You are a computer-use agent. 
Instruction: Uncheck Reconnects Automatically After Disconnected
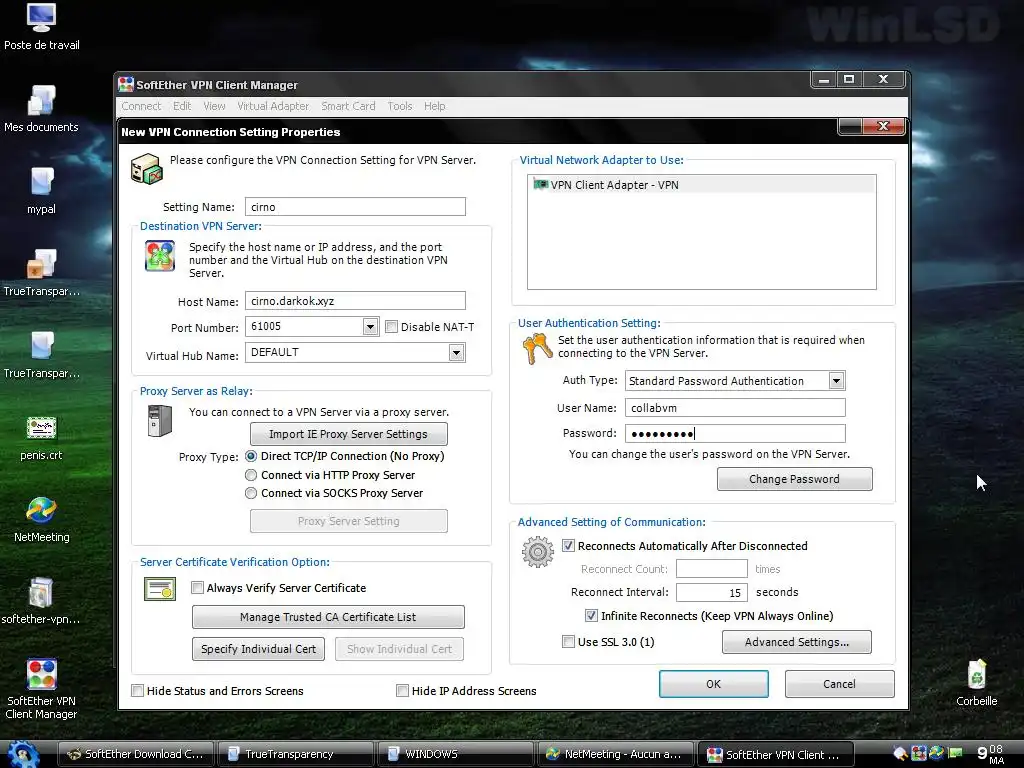coord(568,545)
